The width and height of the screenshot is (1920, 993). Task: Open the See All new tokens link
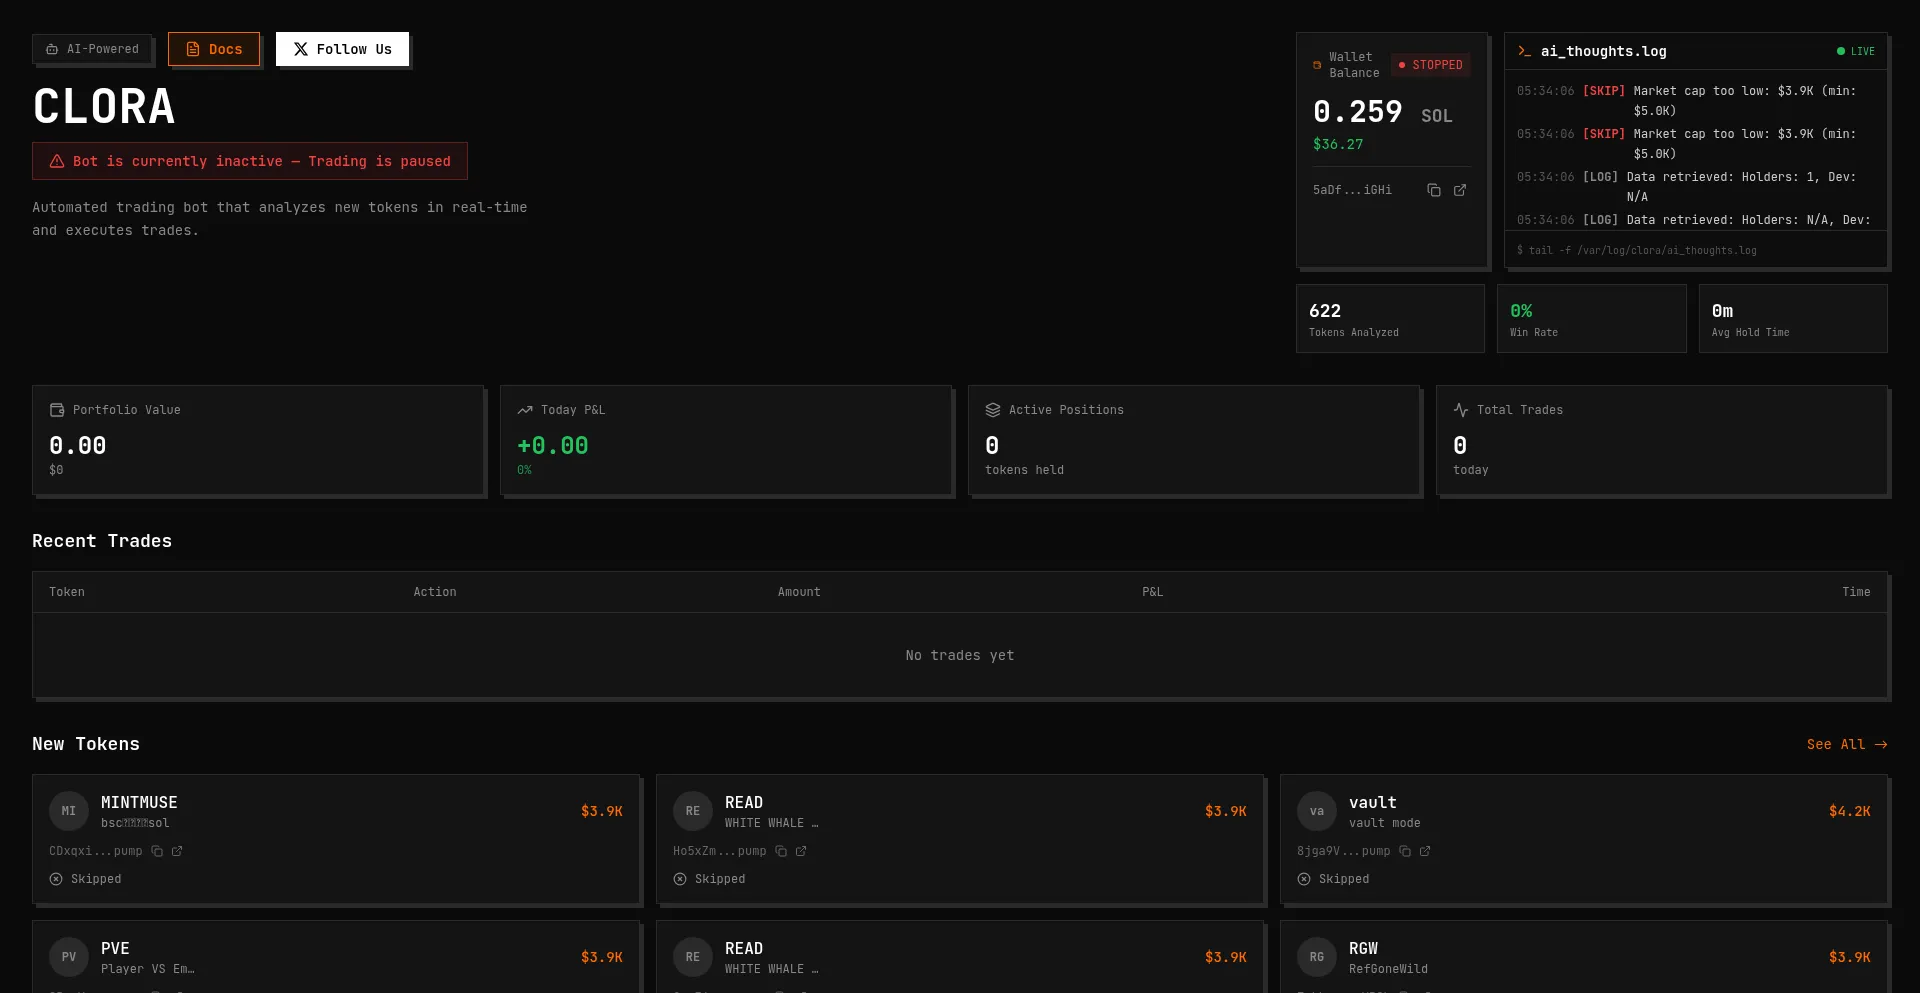tap(1846, 744)
